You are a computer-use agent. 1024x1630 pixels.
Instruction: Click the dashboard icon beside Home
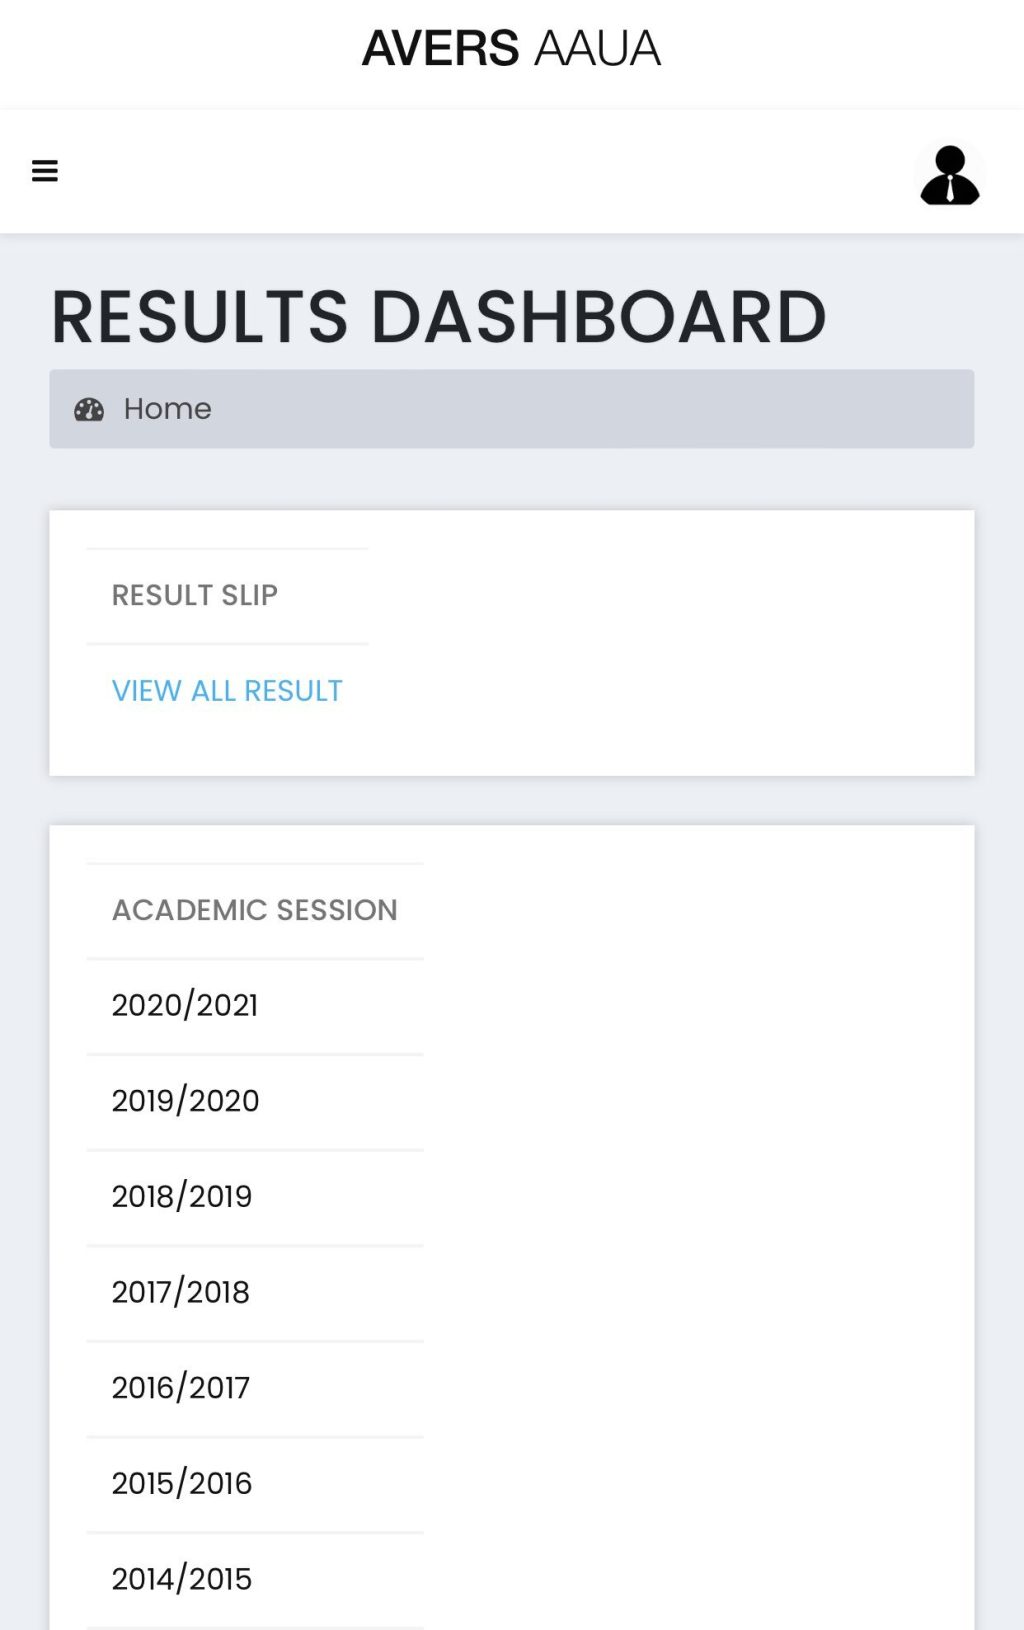[89, 409]
